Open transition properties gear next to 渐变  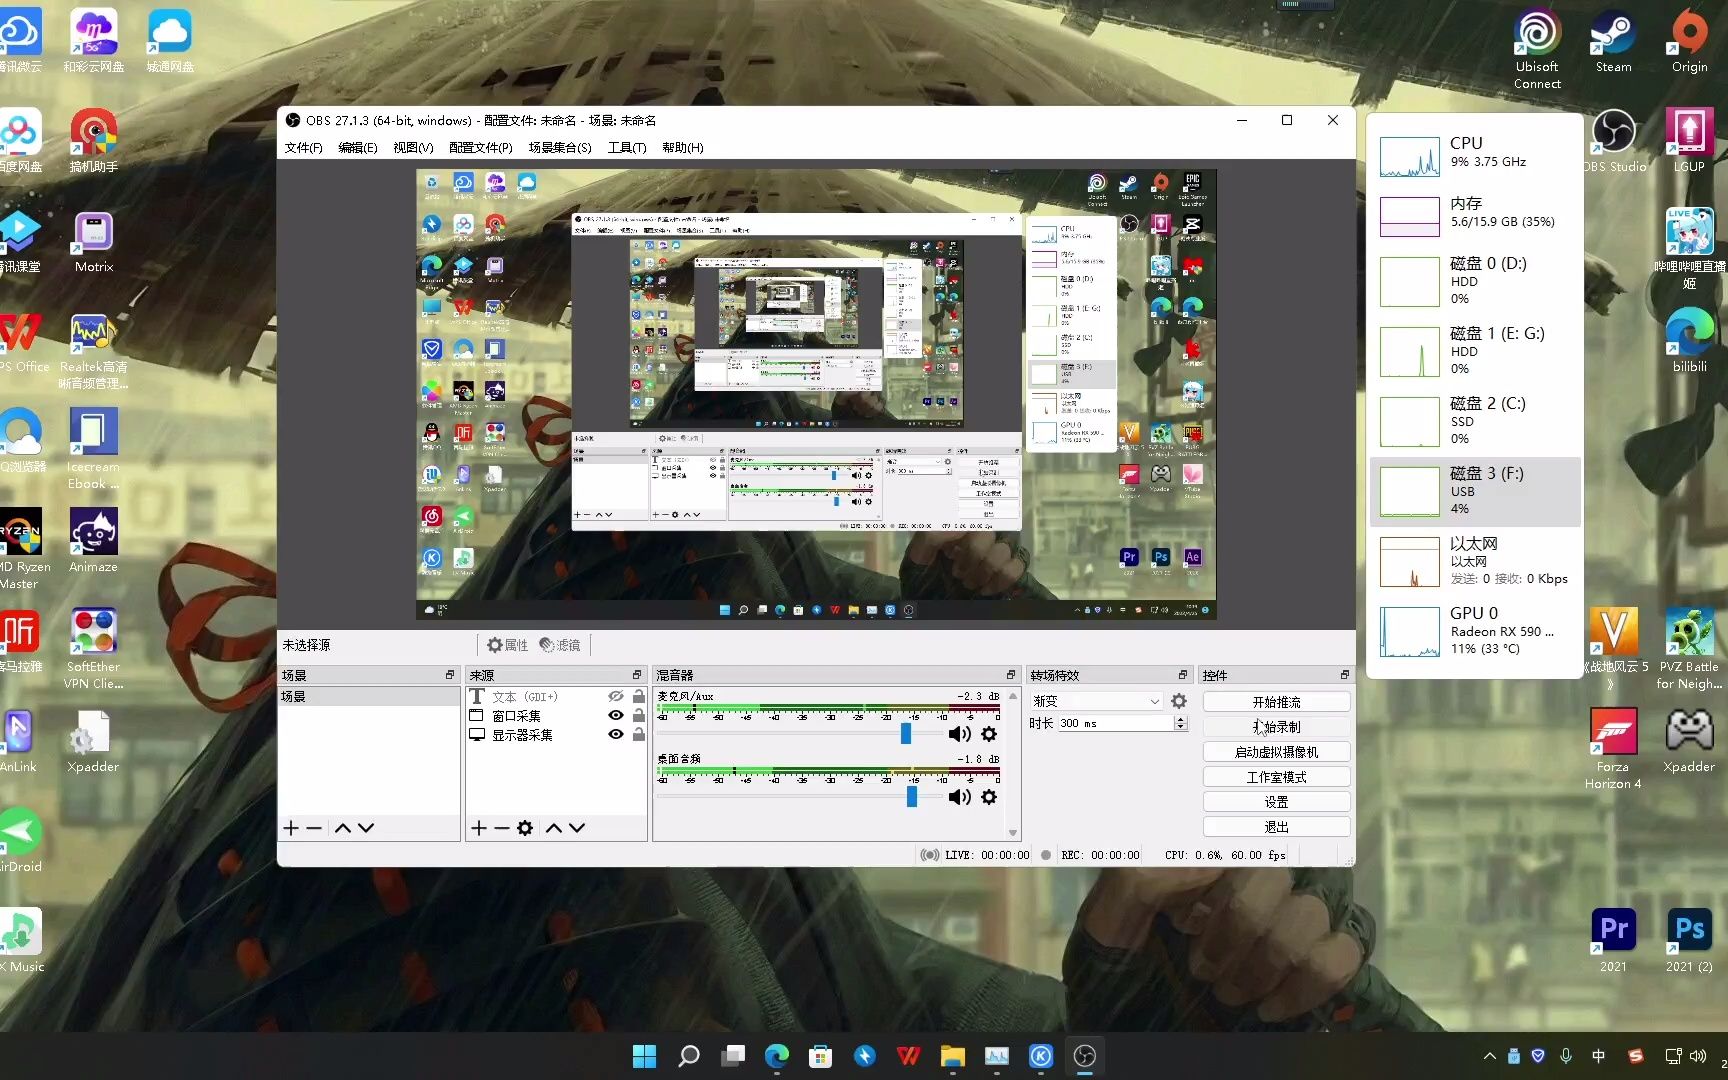coord(1179,701)
